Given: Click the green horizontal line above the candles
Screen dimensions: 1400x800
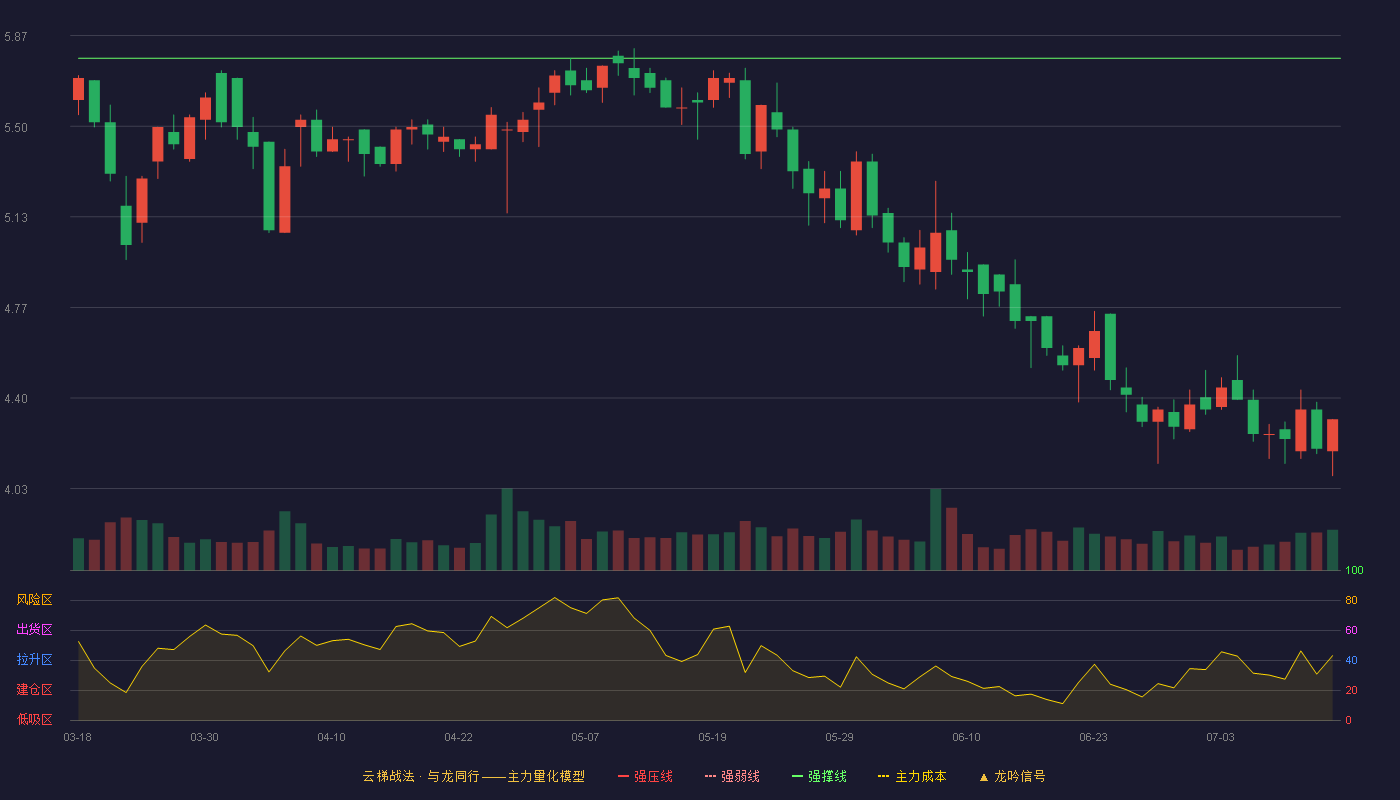Looking at the screenshot, I should pyautogui.click(x=709, y=58).
